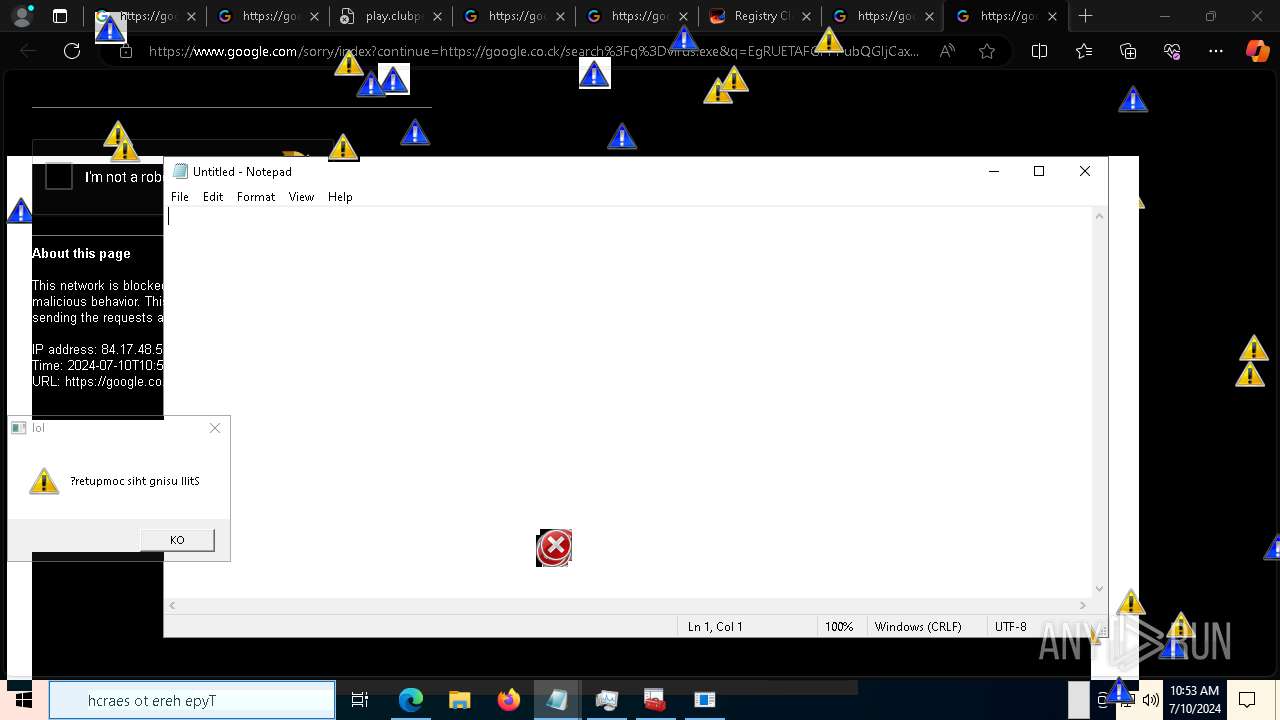This screenshot has height=720, width=1280.
Task: Select the Notepad taskbar icon
Action: pos(557,700)
